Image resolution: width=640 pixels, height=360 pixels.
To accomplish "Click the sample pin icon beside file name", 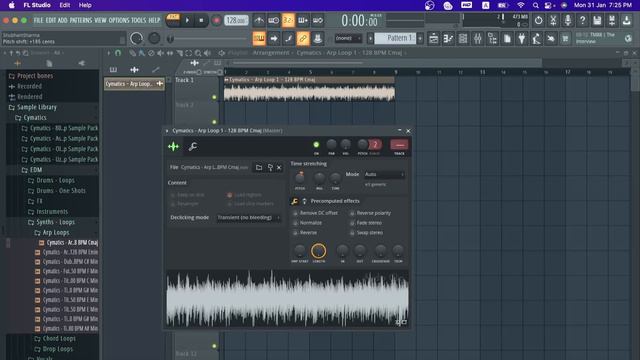I will [270, 167].
